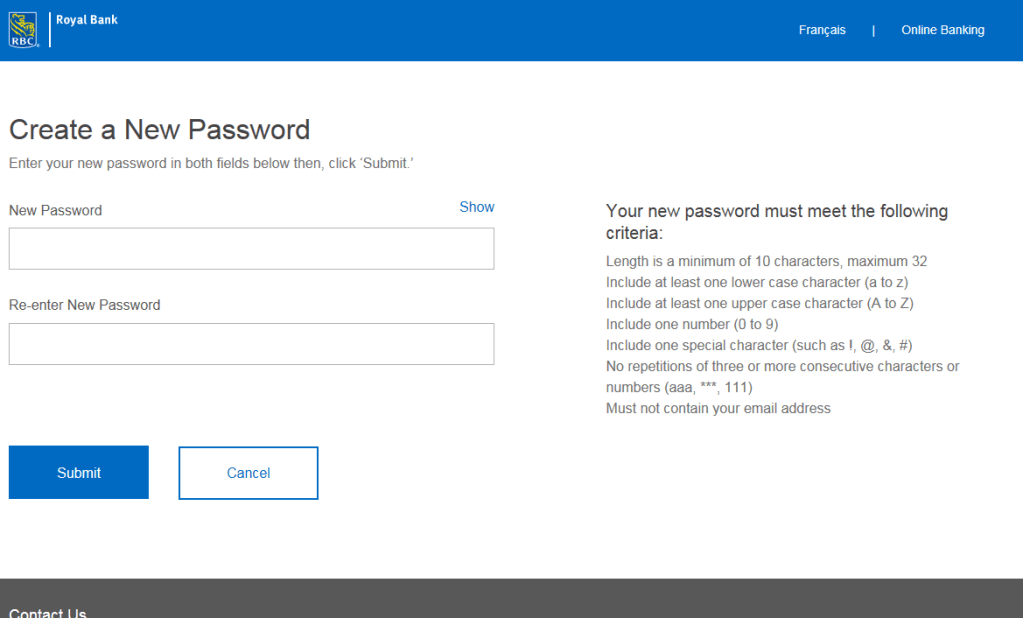Screen dimensions: 1023x618
Task: Select the minimum 10 characters length rule
Action: tap(766, 262)
